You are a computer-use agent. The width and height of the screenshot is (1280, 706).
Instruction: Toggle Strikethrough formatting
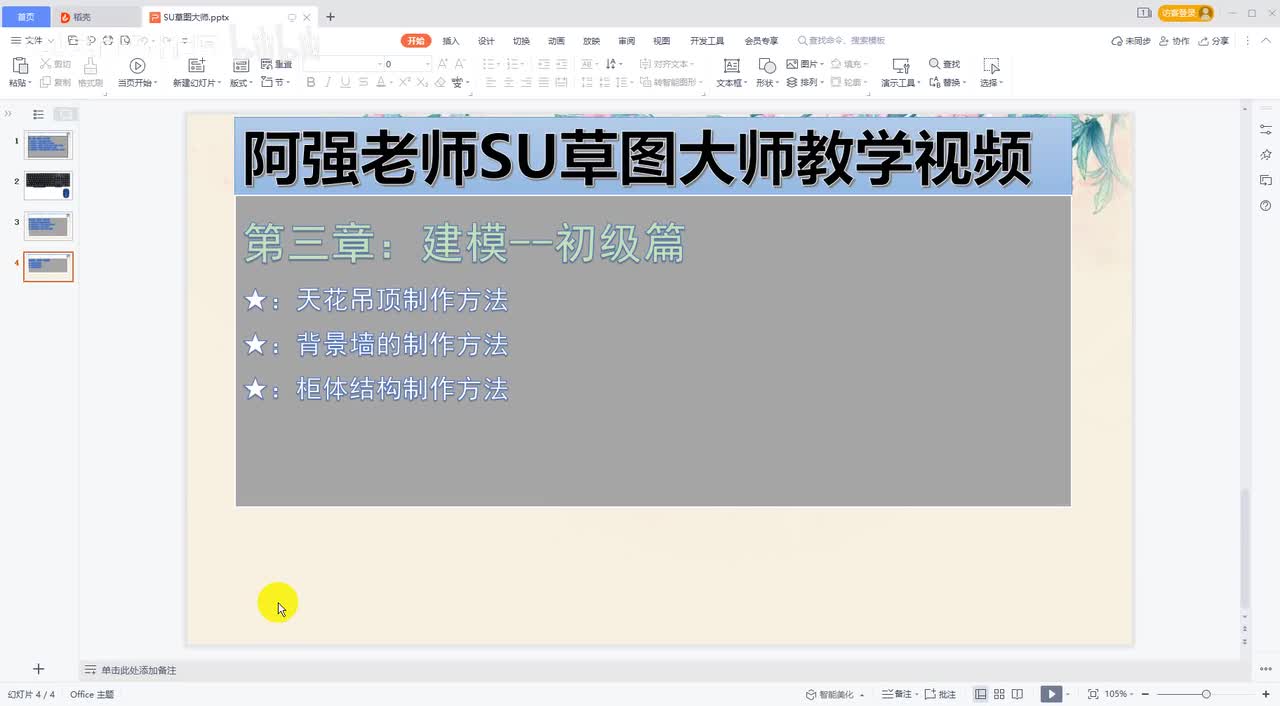[364, 83]
